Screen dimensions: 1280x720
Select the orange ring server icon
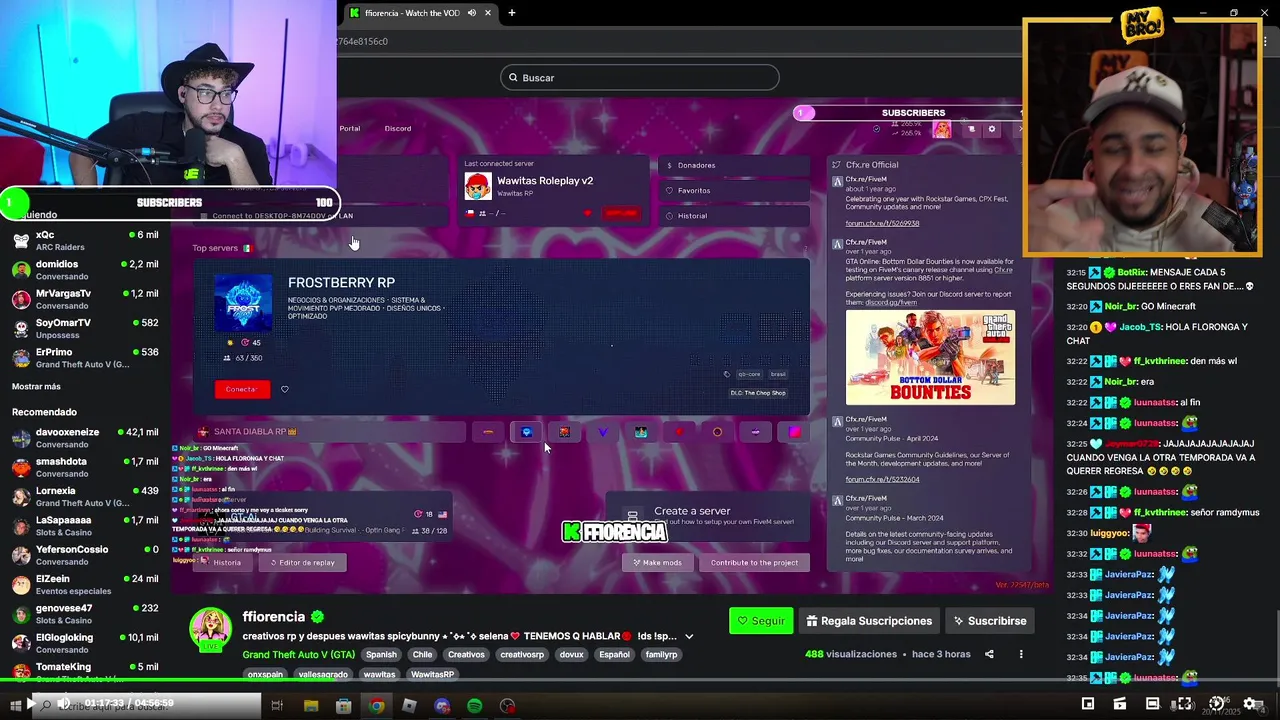pos(717,432)
